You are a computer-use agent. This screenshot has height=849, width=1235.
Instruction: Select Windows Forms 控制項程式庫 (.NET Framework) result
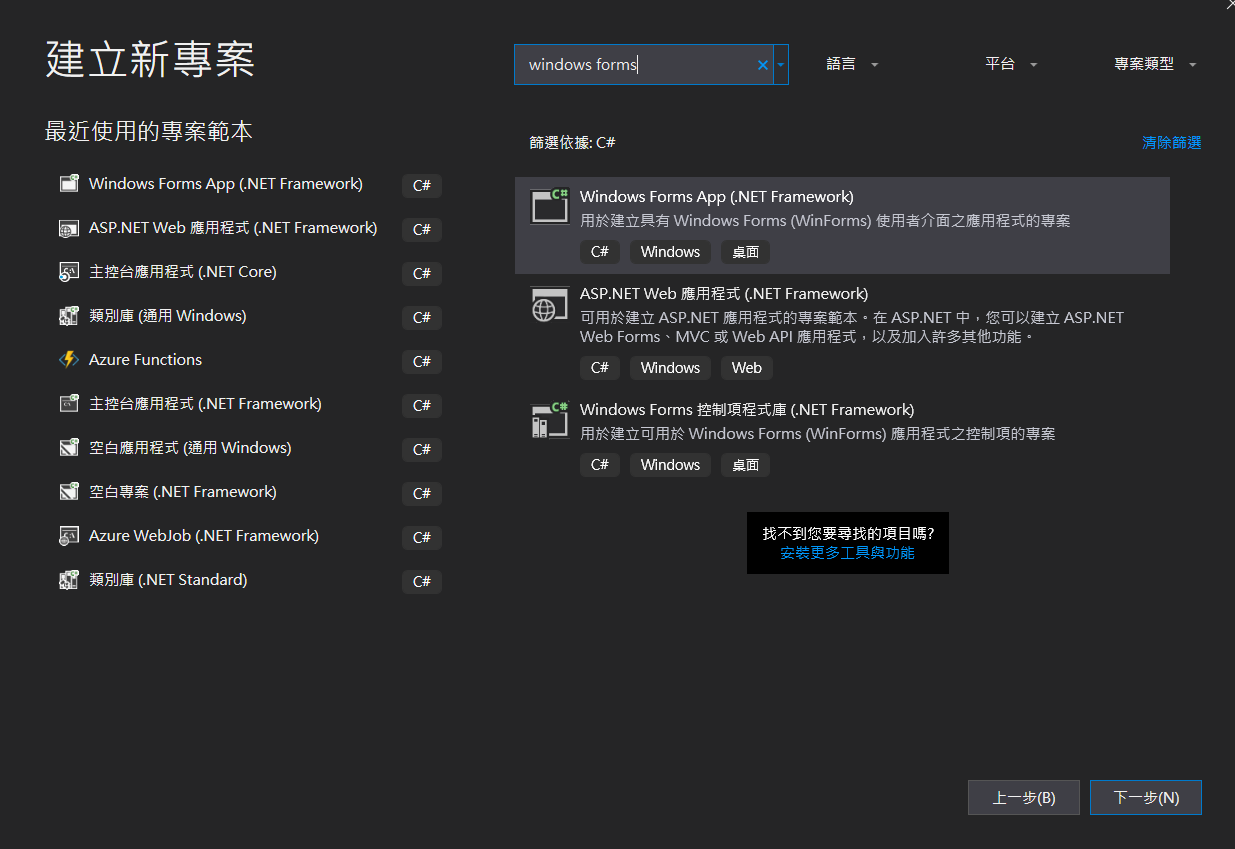pyautogui.click(x=842, y=439)
